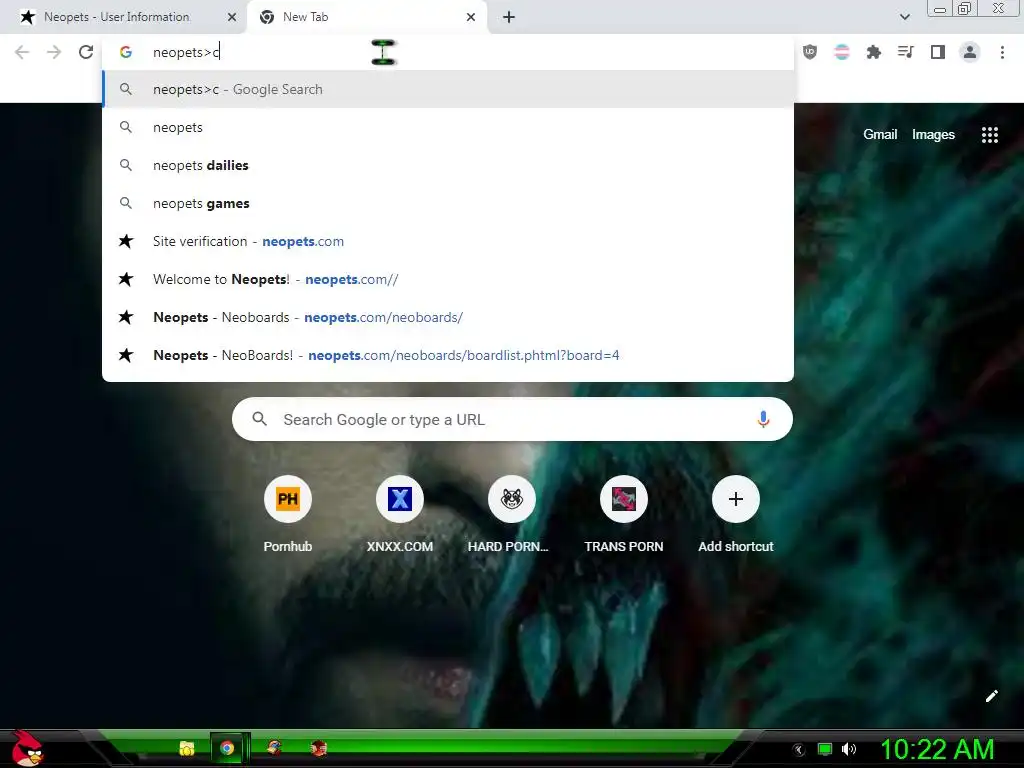Click the 'Search Google or type a URL' box
The width and height of the screenshot is (1024, 768).
pos(512,419)
